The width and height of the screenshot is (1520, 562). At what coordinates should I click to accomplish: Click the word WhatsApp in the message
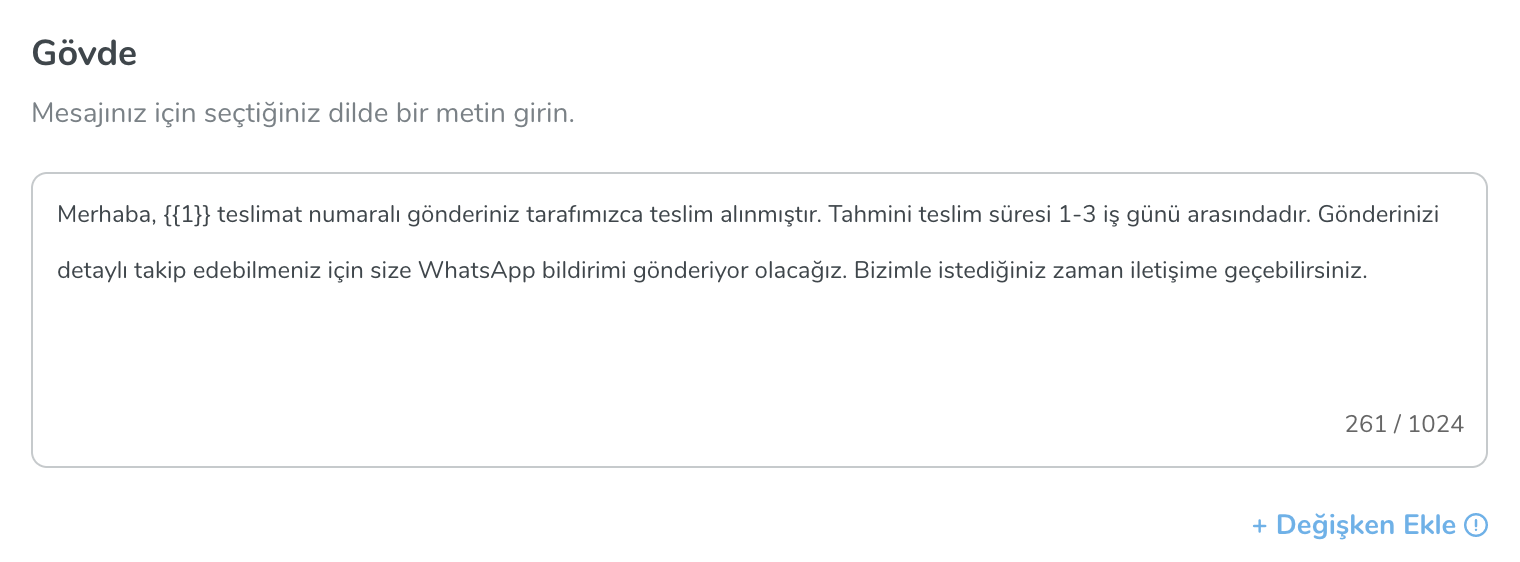[476, 271]
